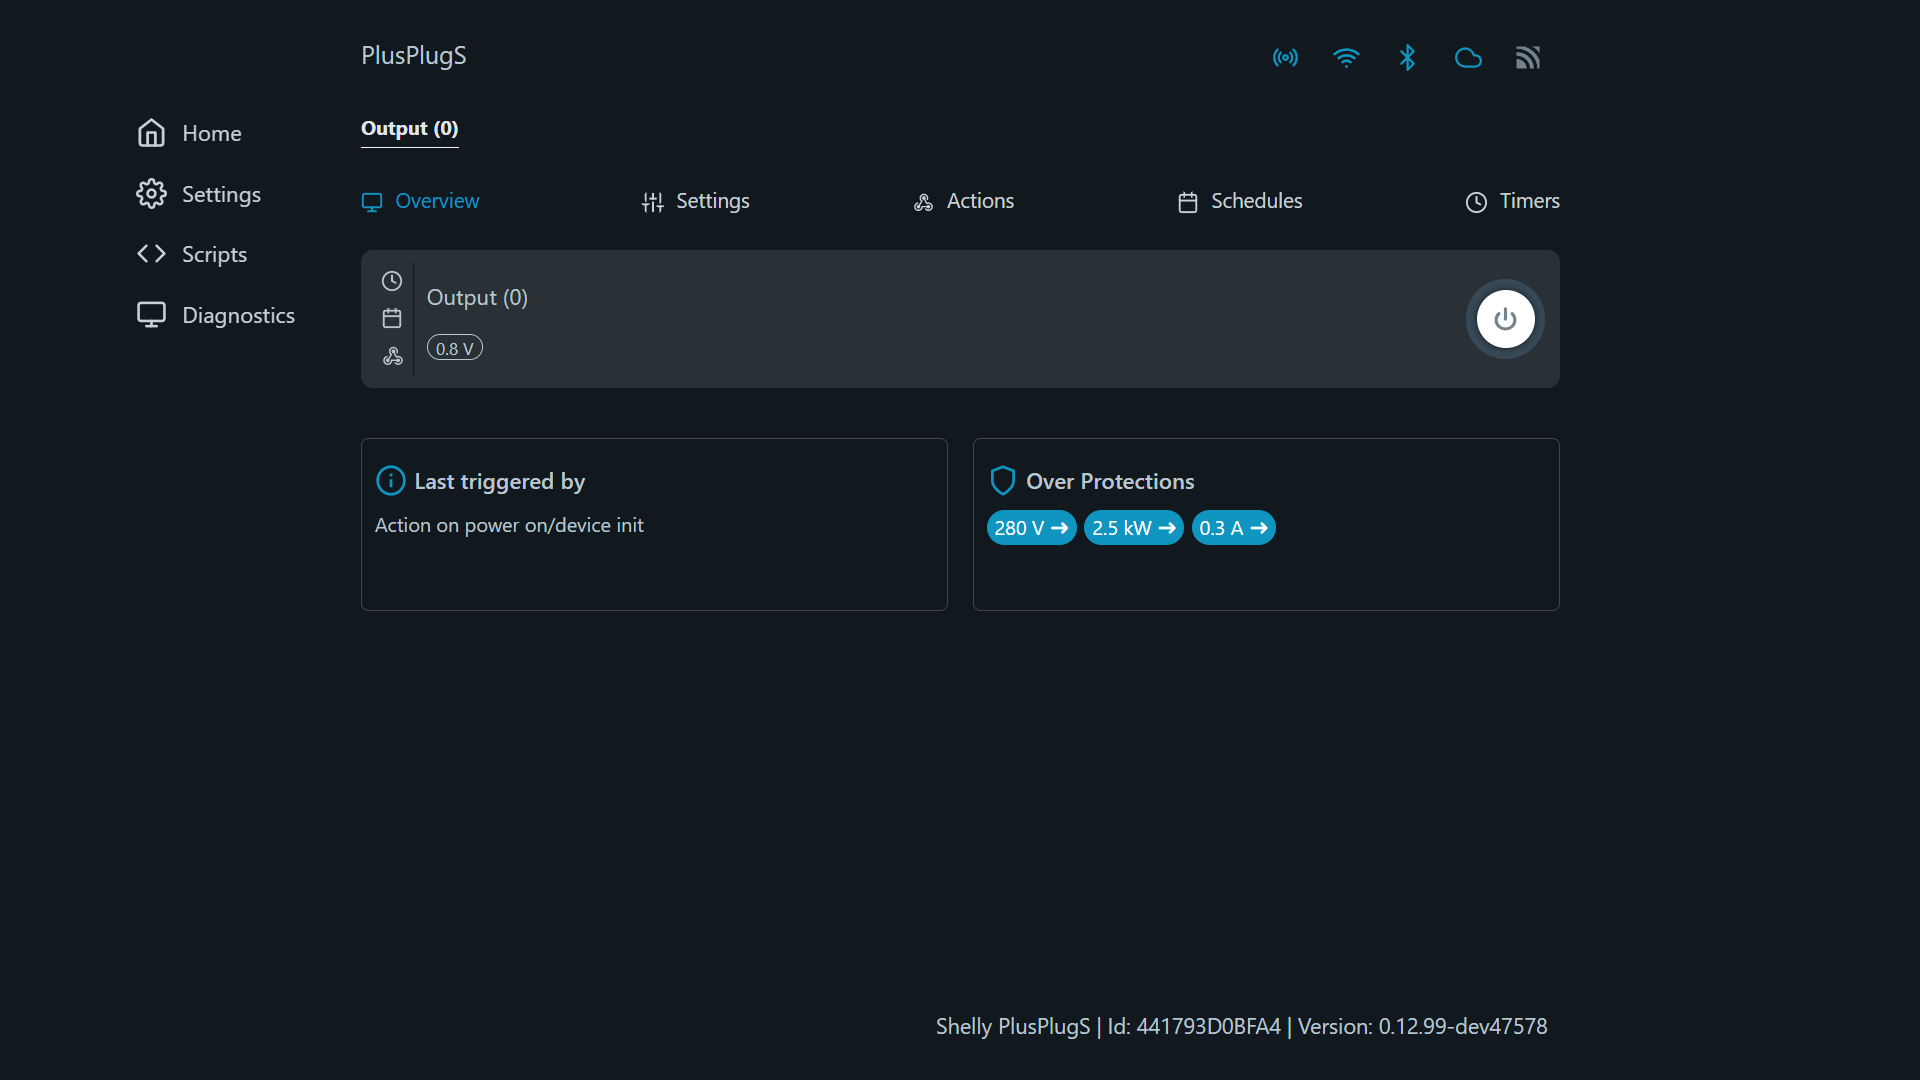Click the actions webhook icon beside Output

(392, 356)
